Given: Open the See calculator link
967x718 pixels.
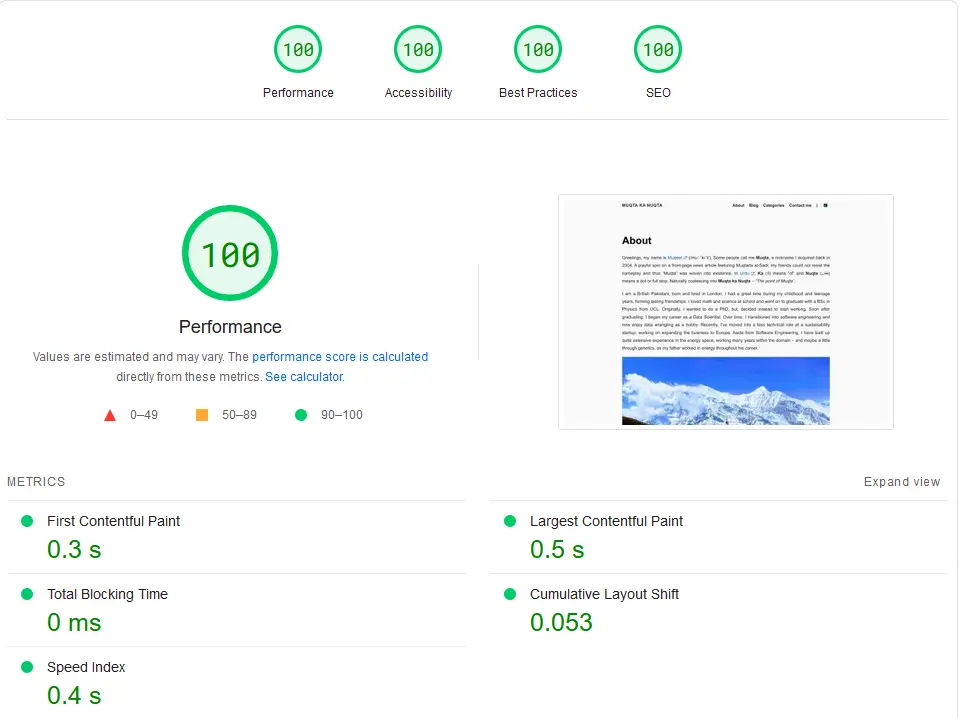Looking at the screenshot, I should click(304, 376).
